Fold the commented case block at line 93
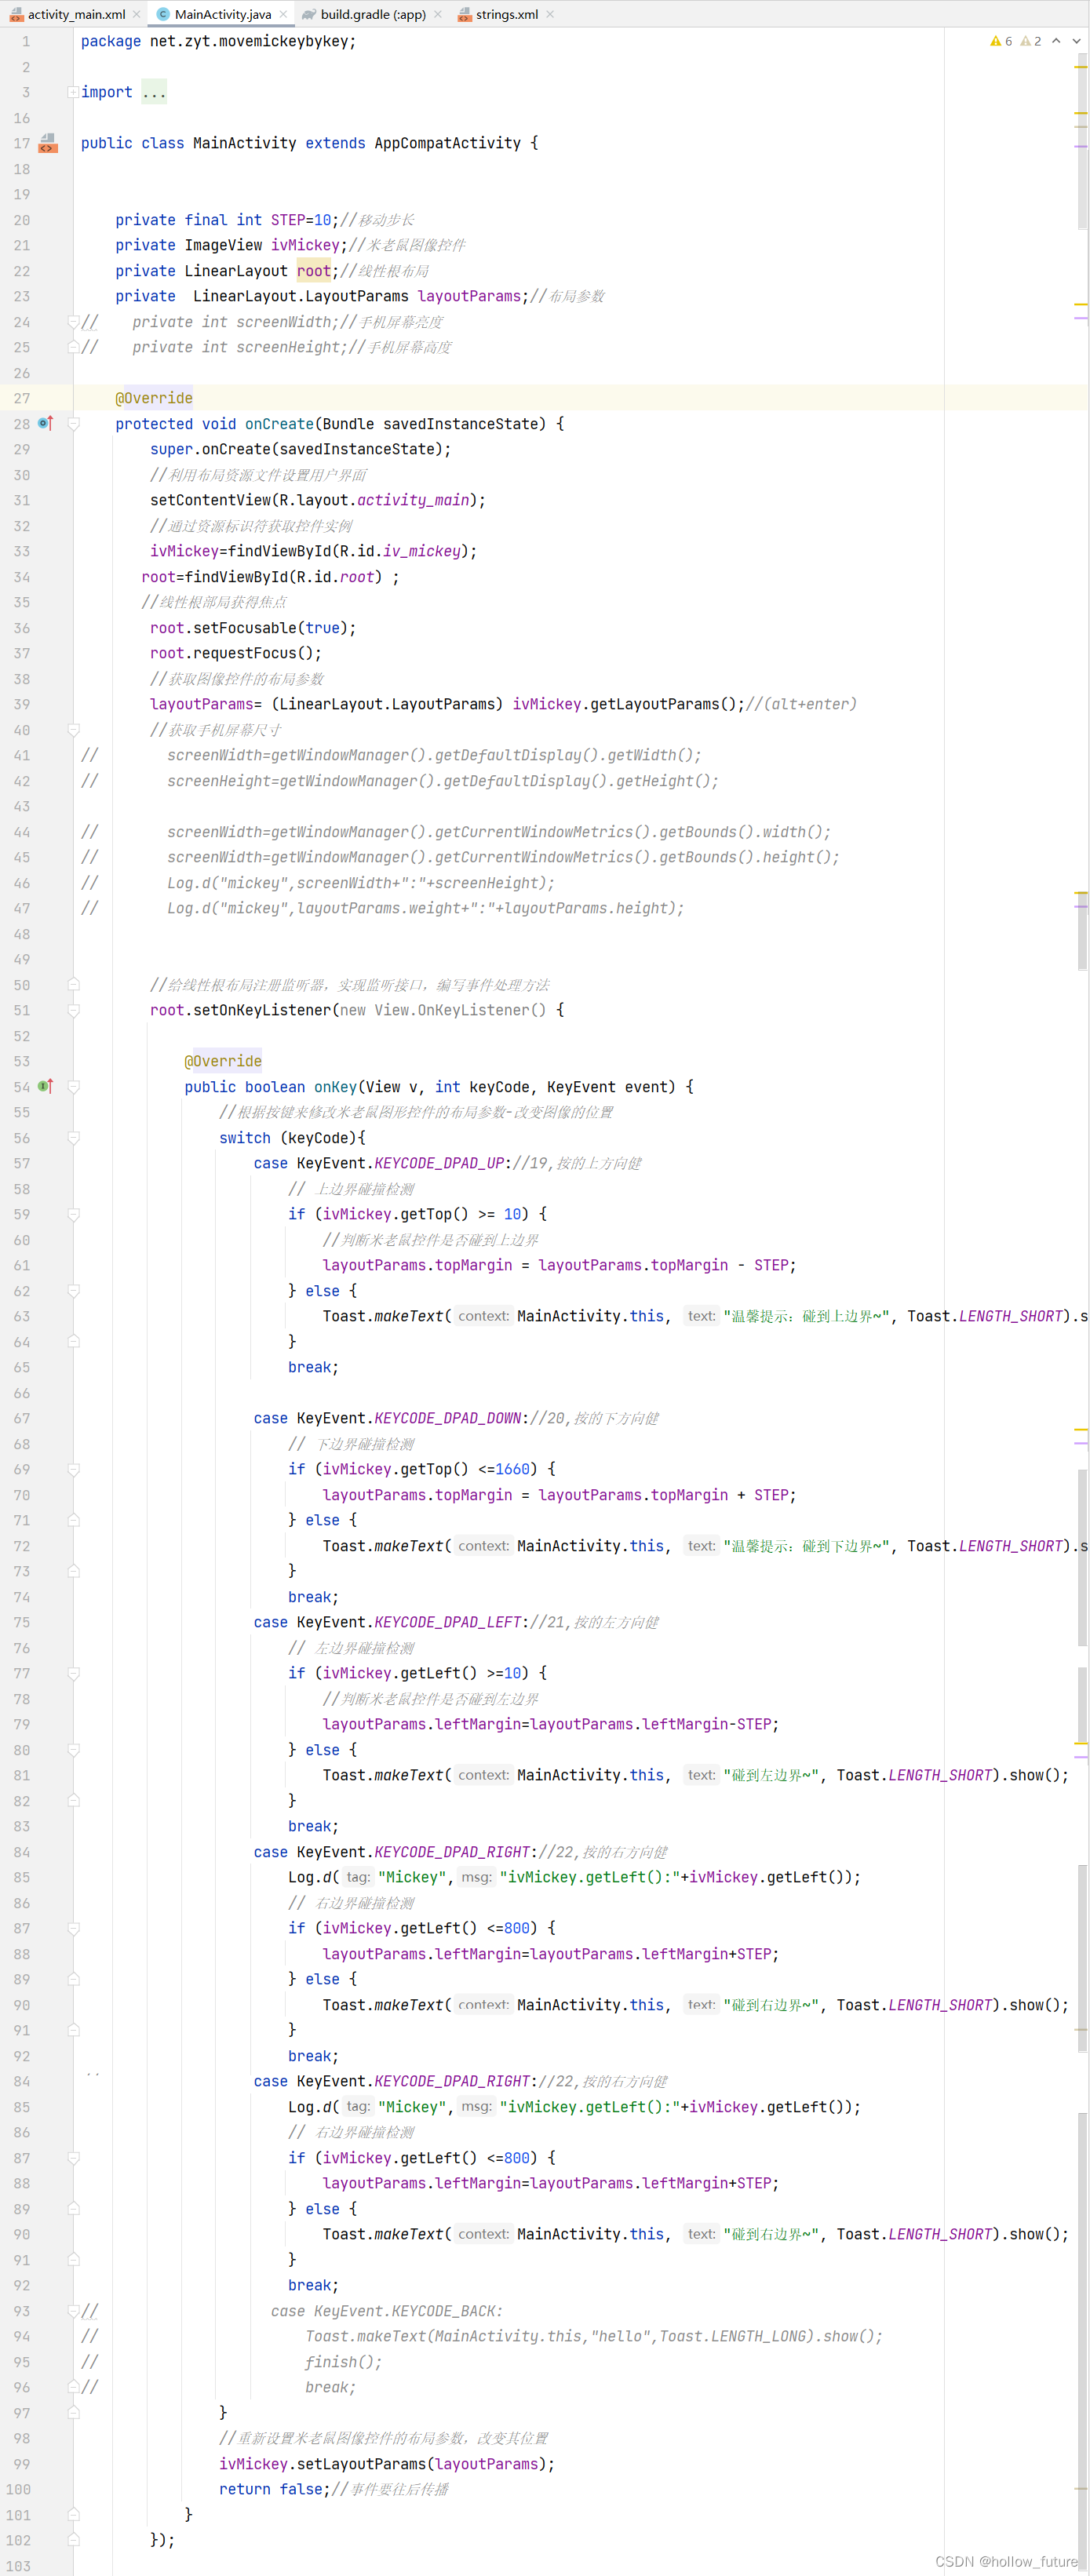This screenshot has width=1090, height=2576. 73,2311
